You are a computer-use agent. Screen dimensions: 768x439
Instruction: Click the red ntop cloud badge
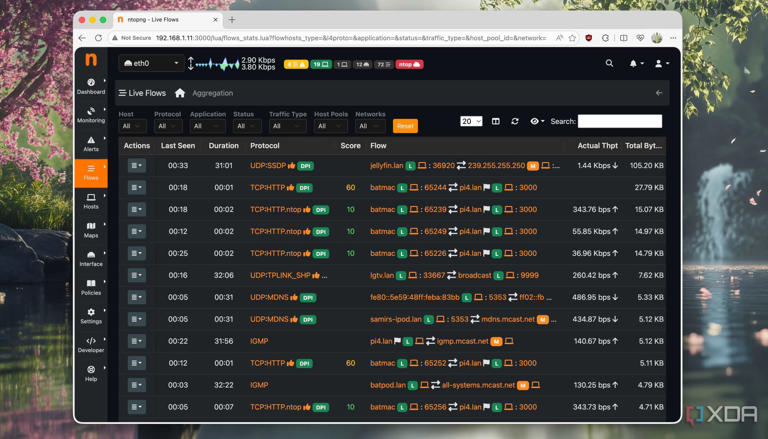pyautogui.click(x=409, y=64)
